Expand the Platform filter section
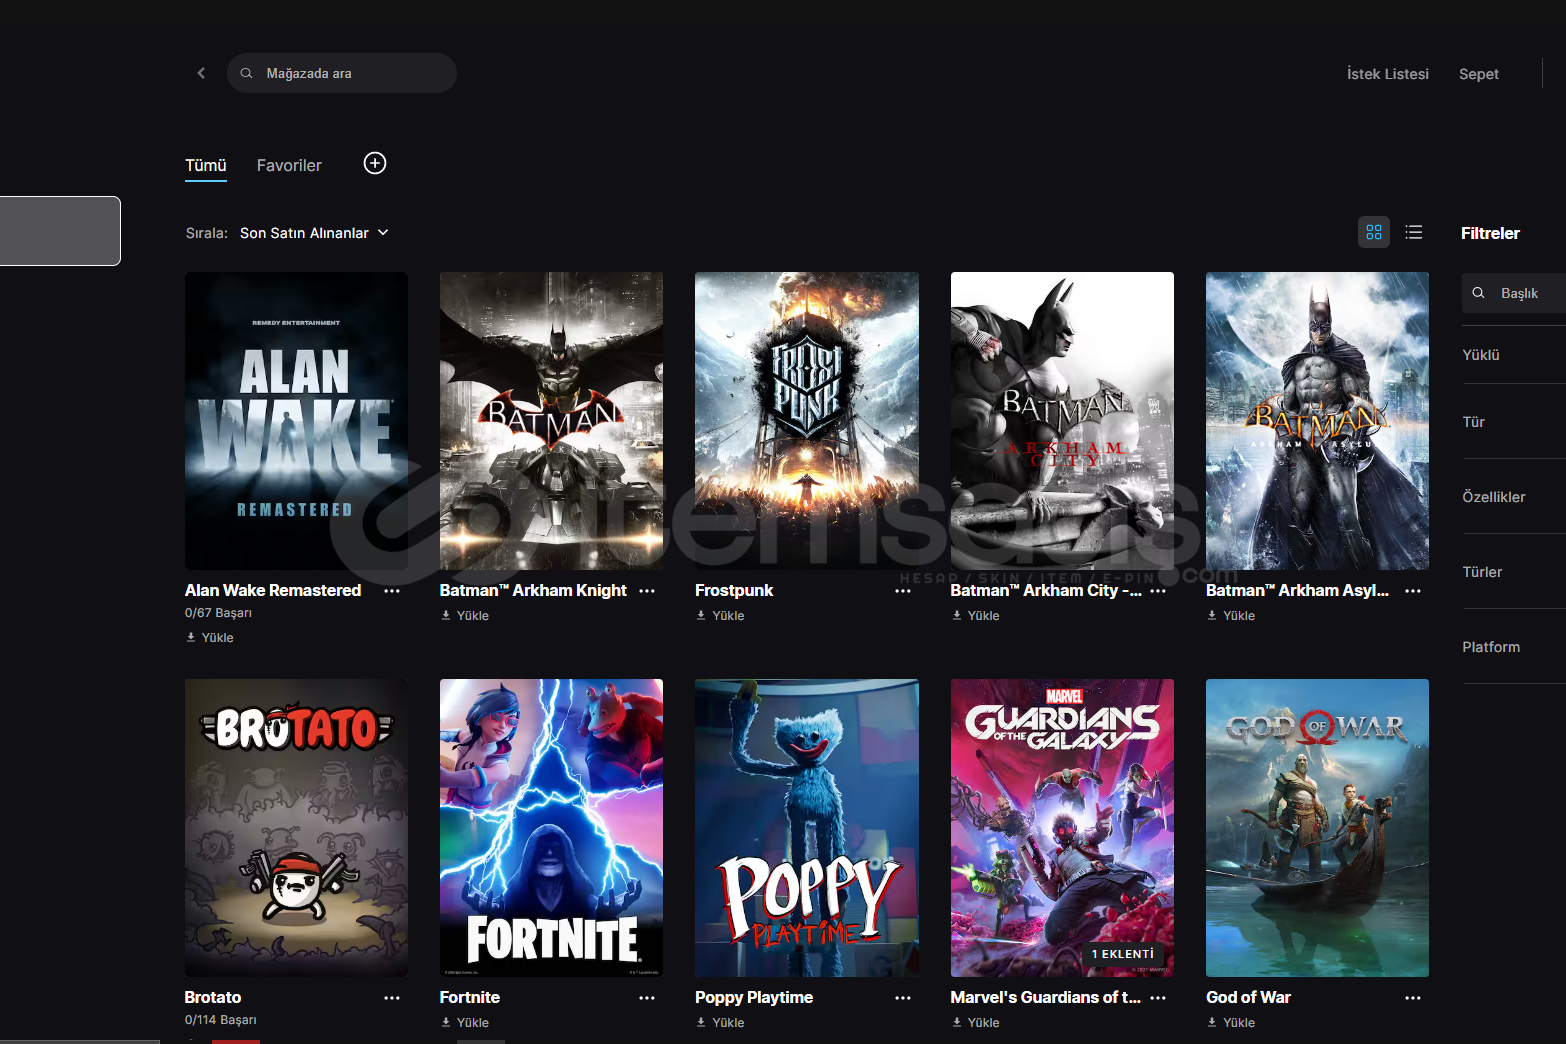The height and width of the screenshot is (1044, 1566). (1513, 647)
